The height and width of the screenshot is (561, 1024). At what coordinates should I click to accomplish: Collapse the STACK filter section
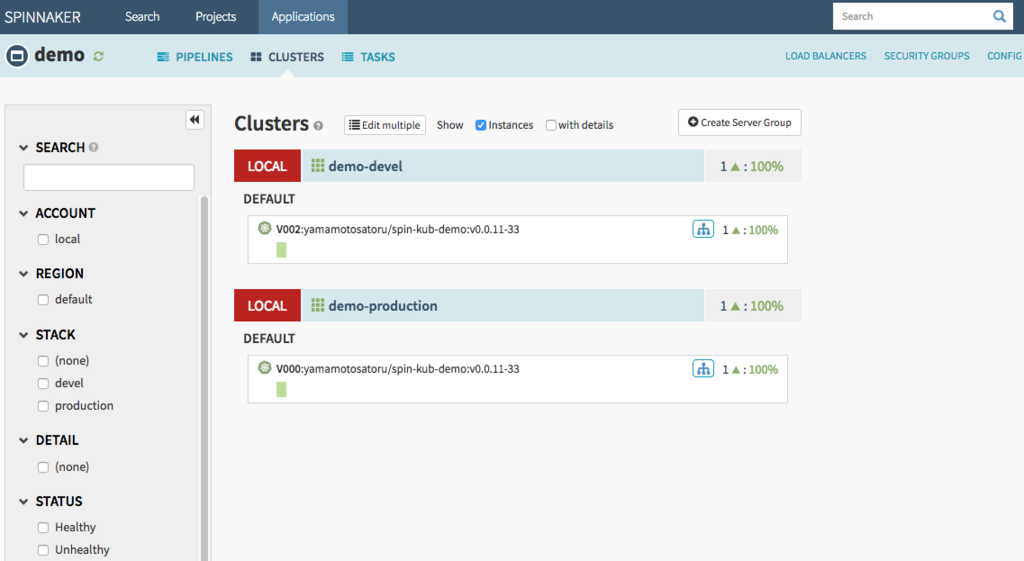point(24,335)
